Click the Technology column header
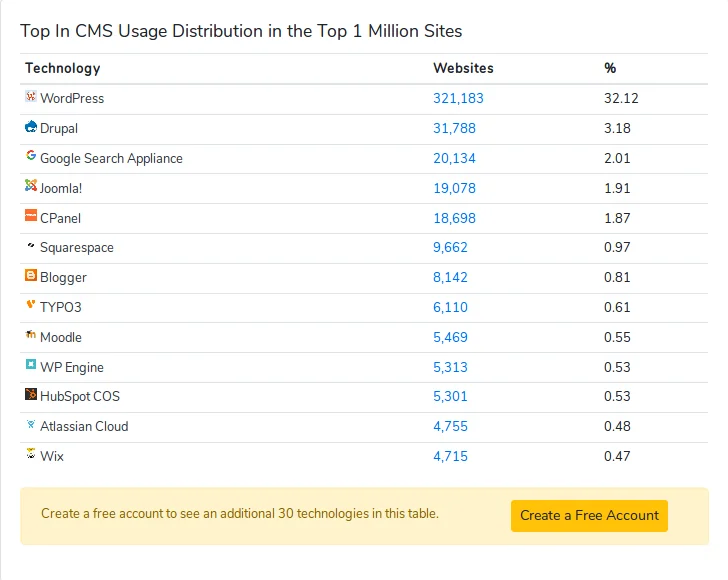 [x=63, y=68]
